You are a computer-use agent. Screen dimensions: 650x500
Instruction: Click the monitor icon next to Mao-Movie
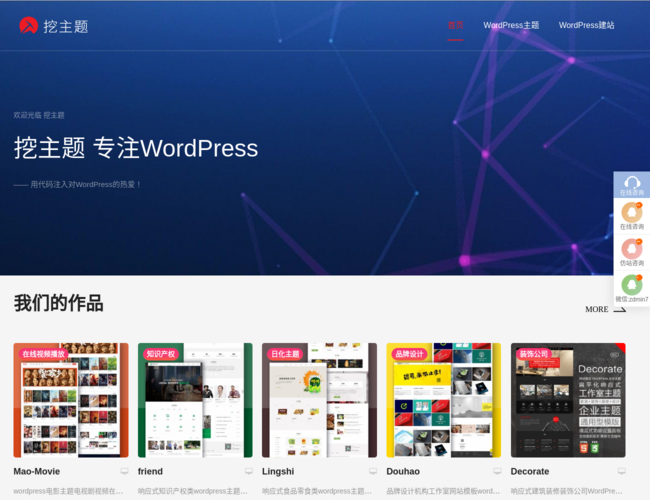124,471
